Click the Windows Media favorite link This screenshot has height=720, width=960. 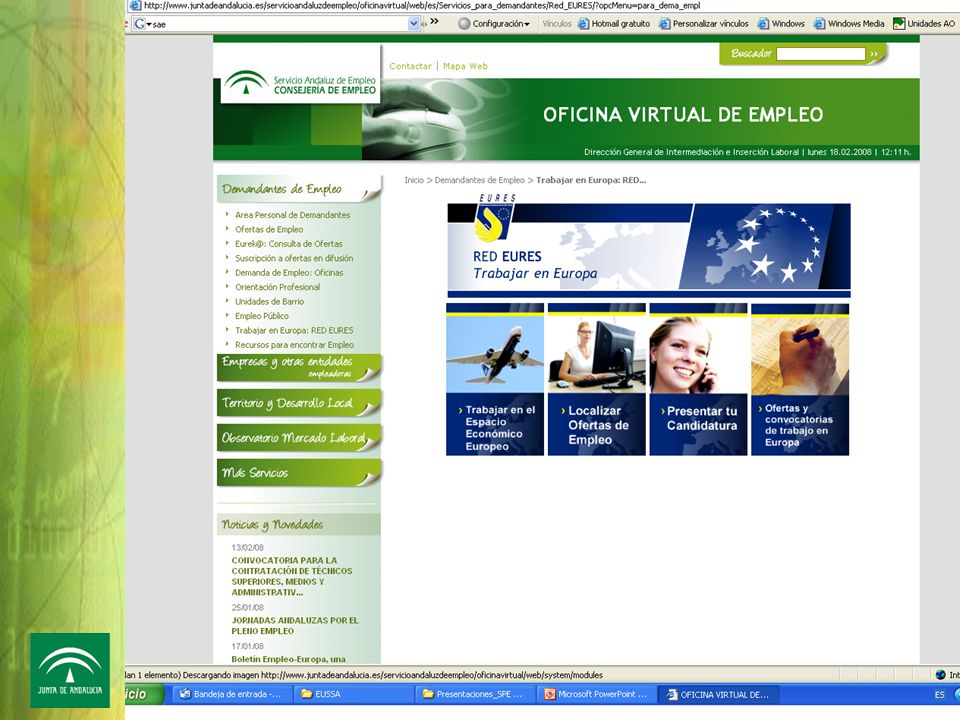(x=849, y=24)
